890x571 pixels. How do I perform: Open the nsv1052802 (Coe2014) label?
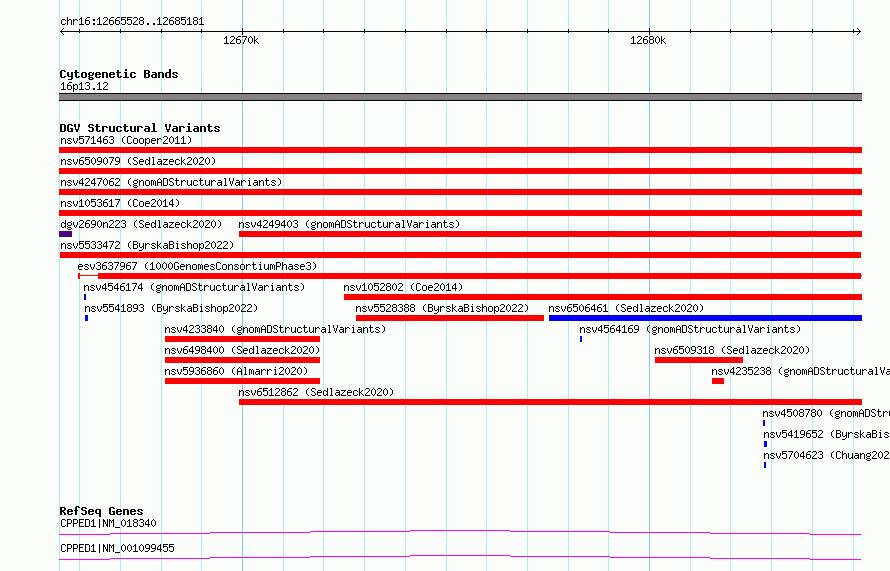coord(403,287)
